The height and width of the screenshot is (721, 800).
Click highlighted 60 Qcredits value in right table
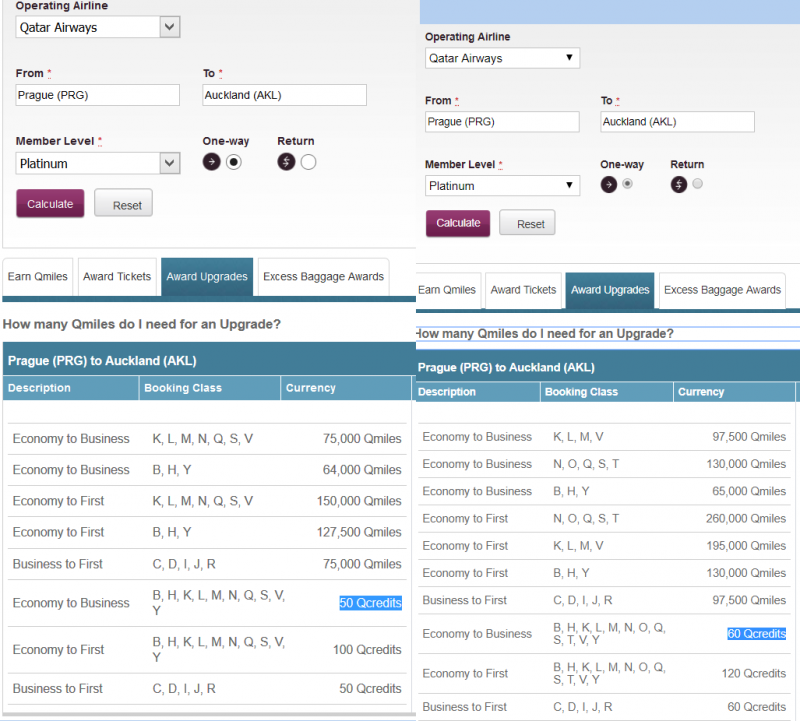[x=757, y=634]
